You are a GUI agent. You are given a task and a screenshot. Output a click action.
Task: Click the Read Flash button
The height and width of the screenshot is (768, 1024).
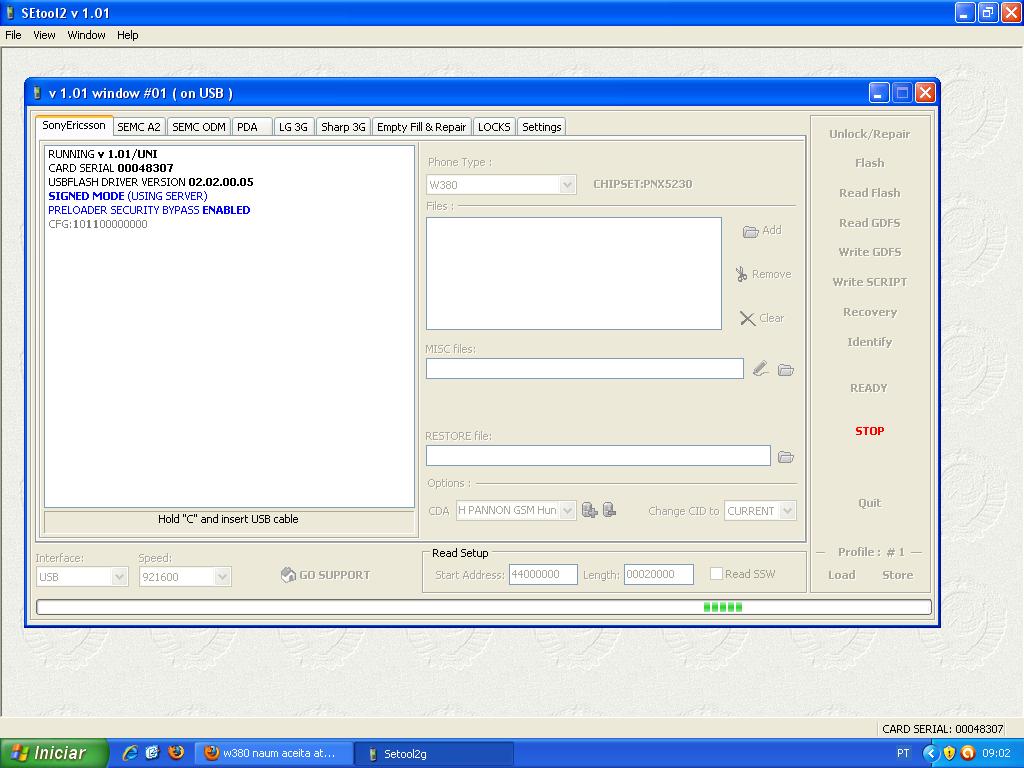869,193
